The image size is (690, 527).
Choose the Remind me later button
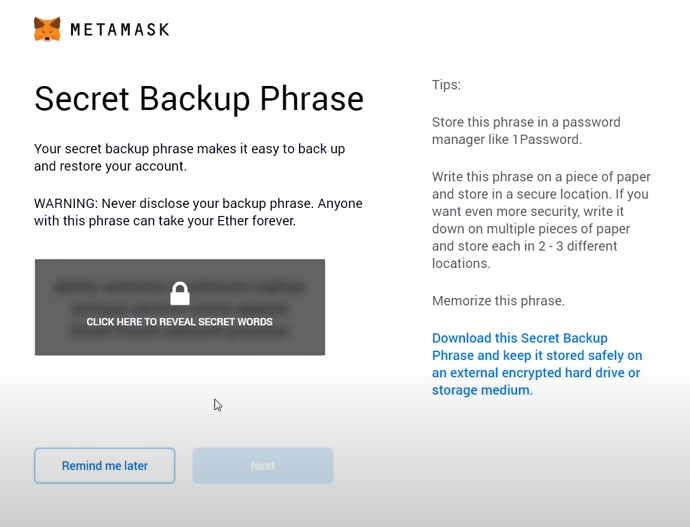[105, 465]
